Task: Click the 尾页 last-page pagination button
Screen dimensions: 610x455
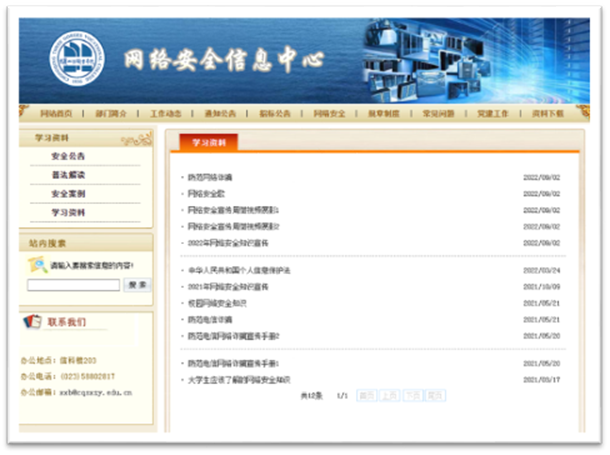Action: (x=435, y=396)
